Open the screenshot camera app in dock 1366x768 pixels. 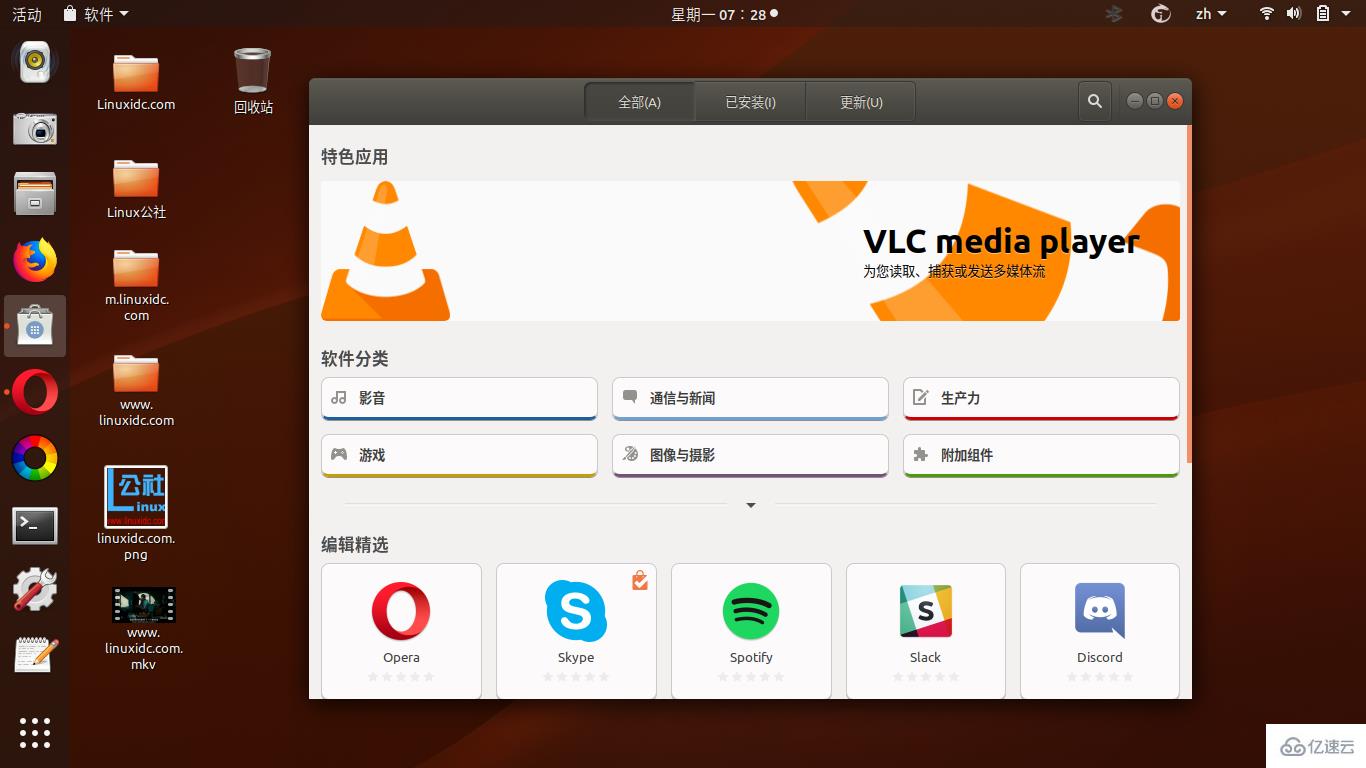click(35, 128)
